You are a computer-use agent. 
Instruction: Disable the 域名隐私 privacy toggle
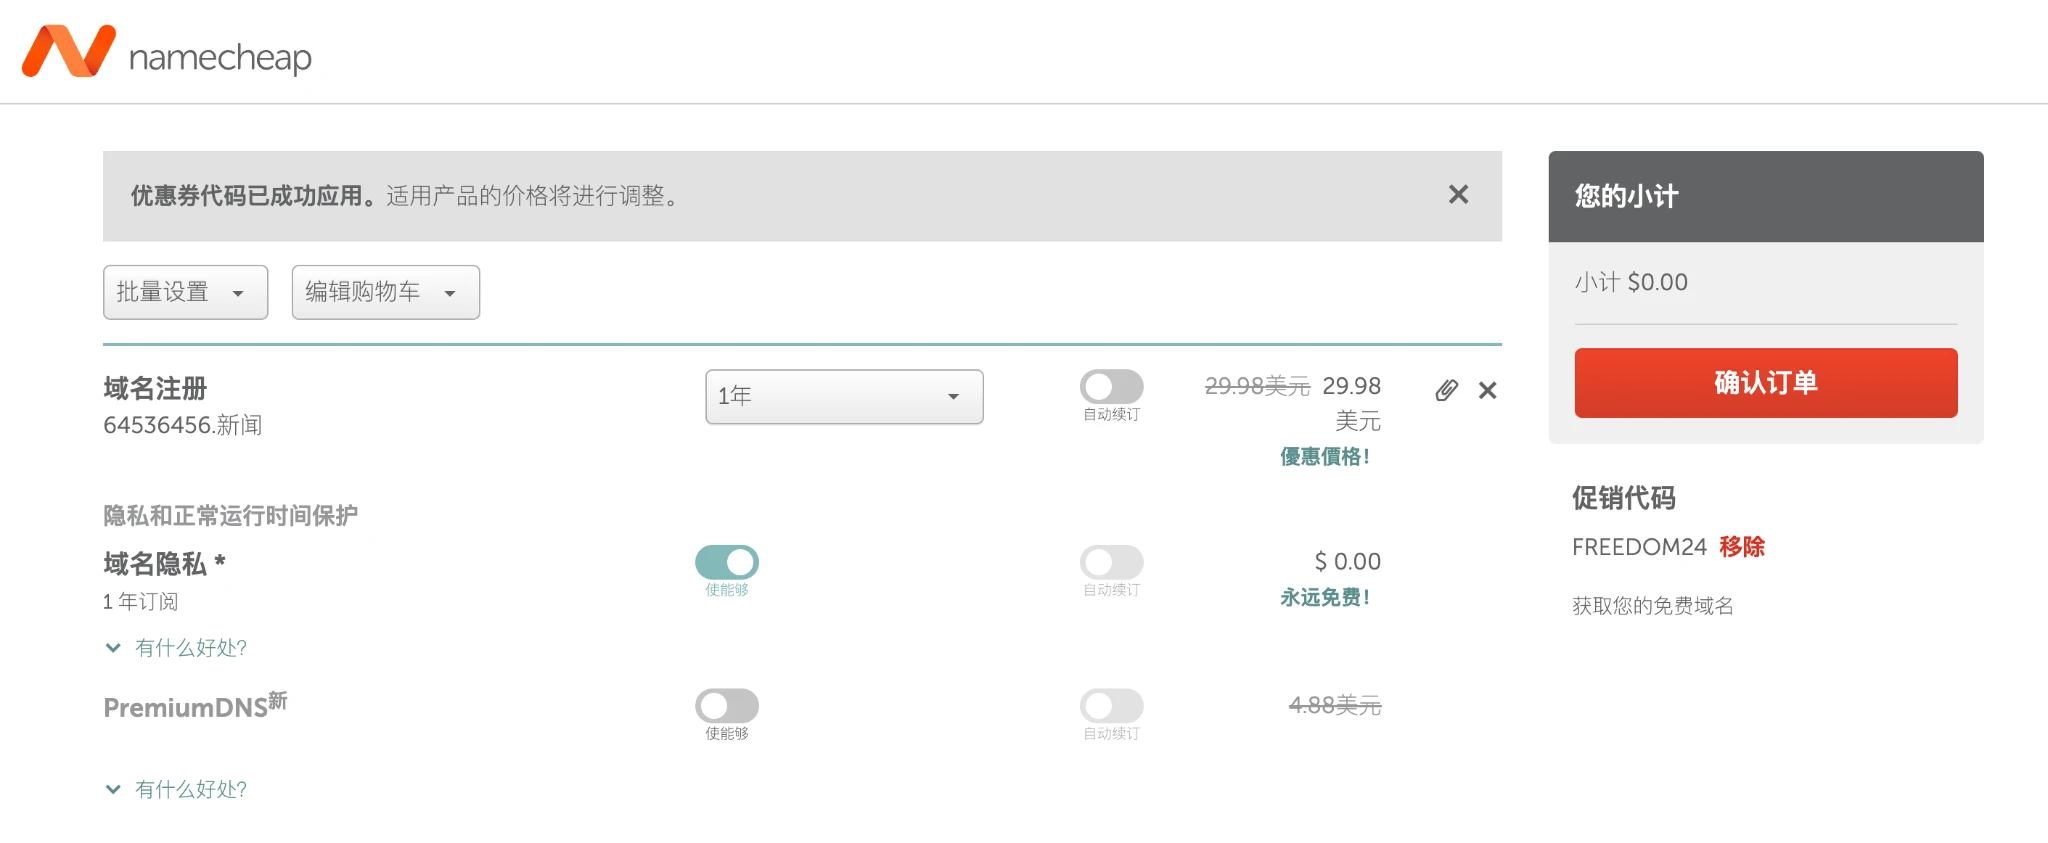726,562
